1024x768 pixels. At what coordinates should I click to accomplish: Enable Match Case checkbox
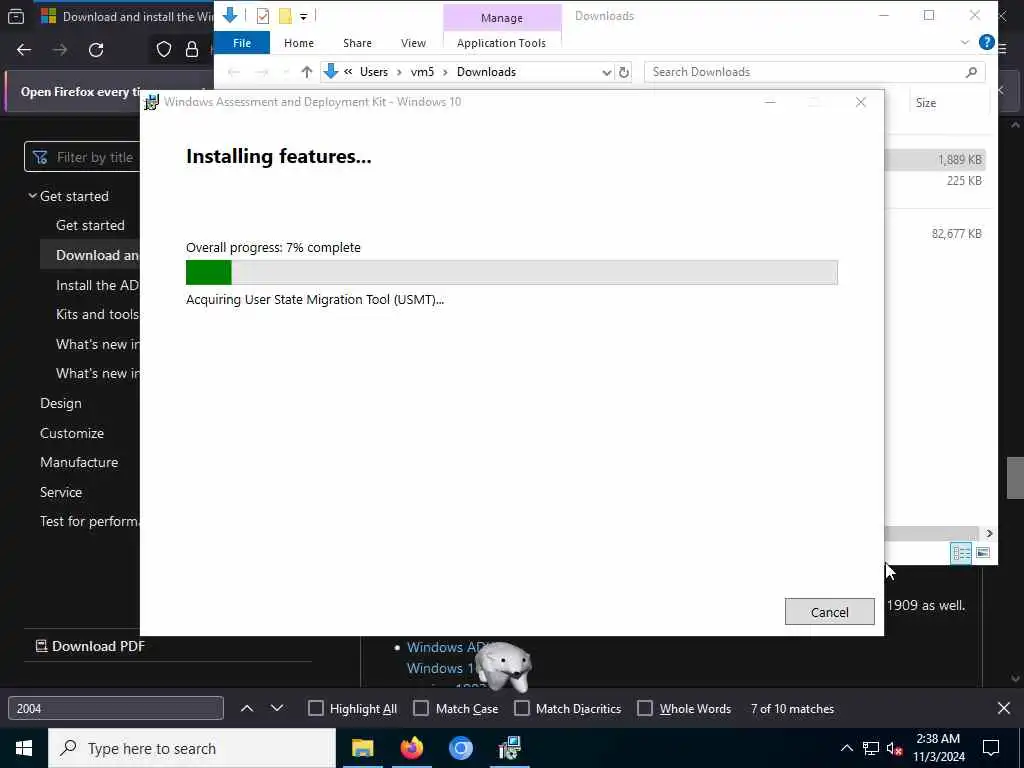coord(421,709)
